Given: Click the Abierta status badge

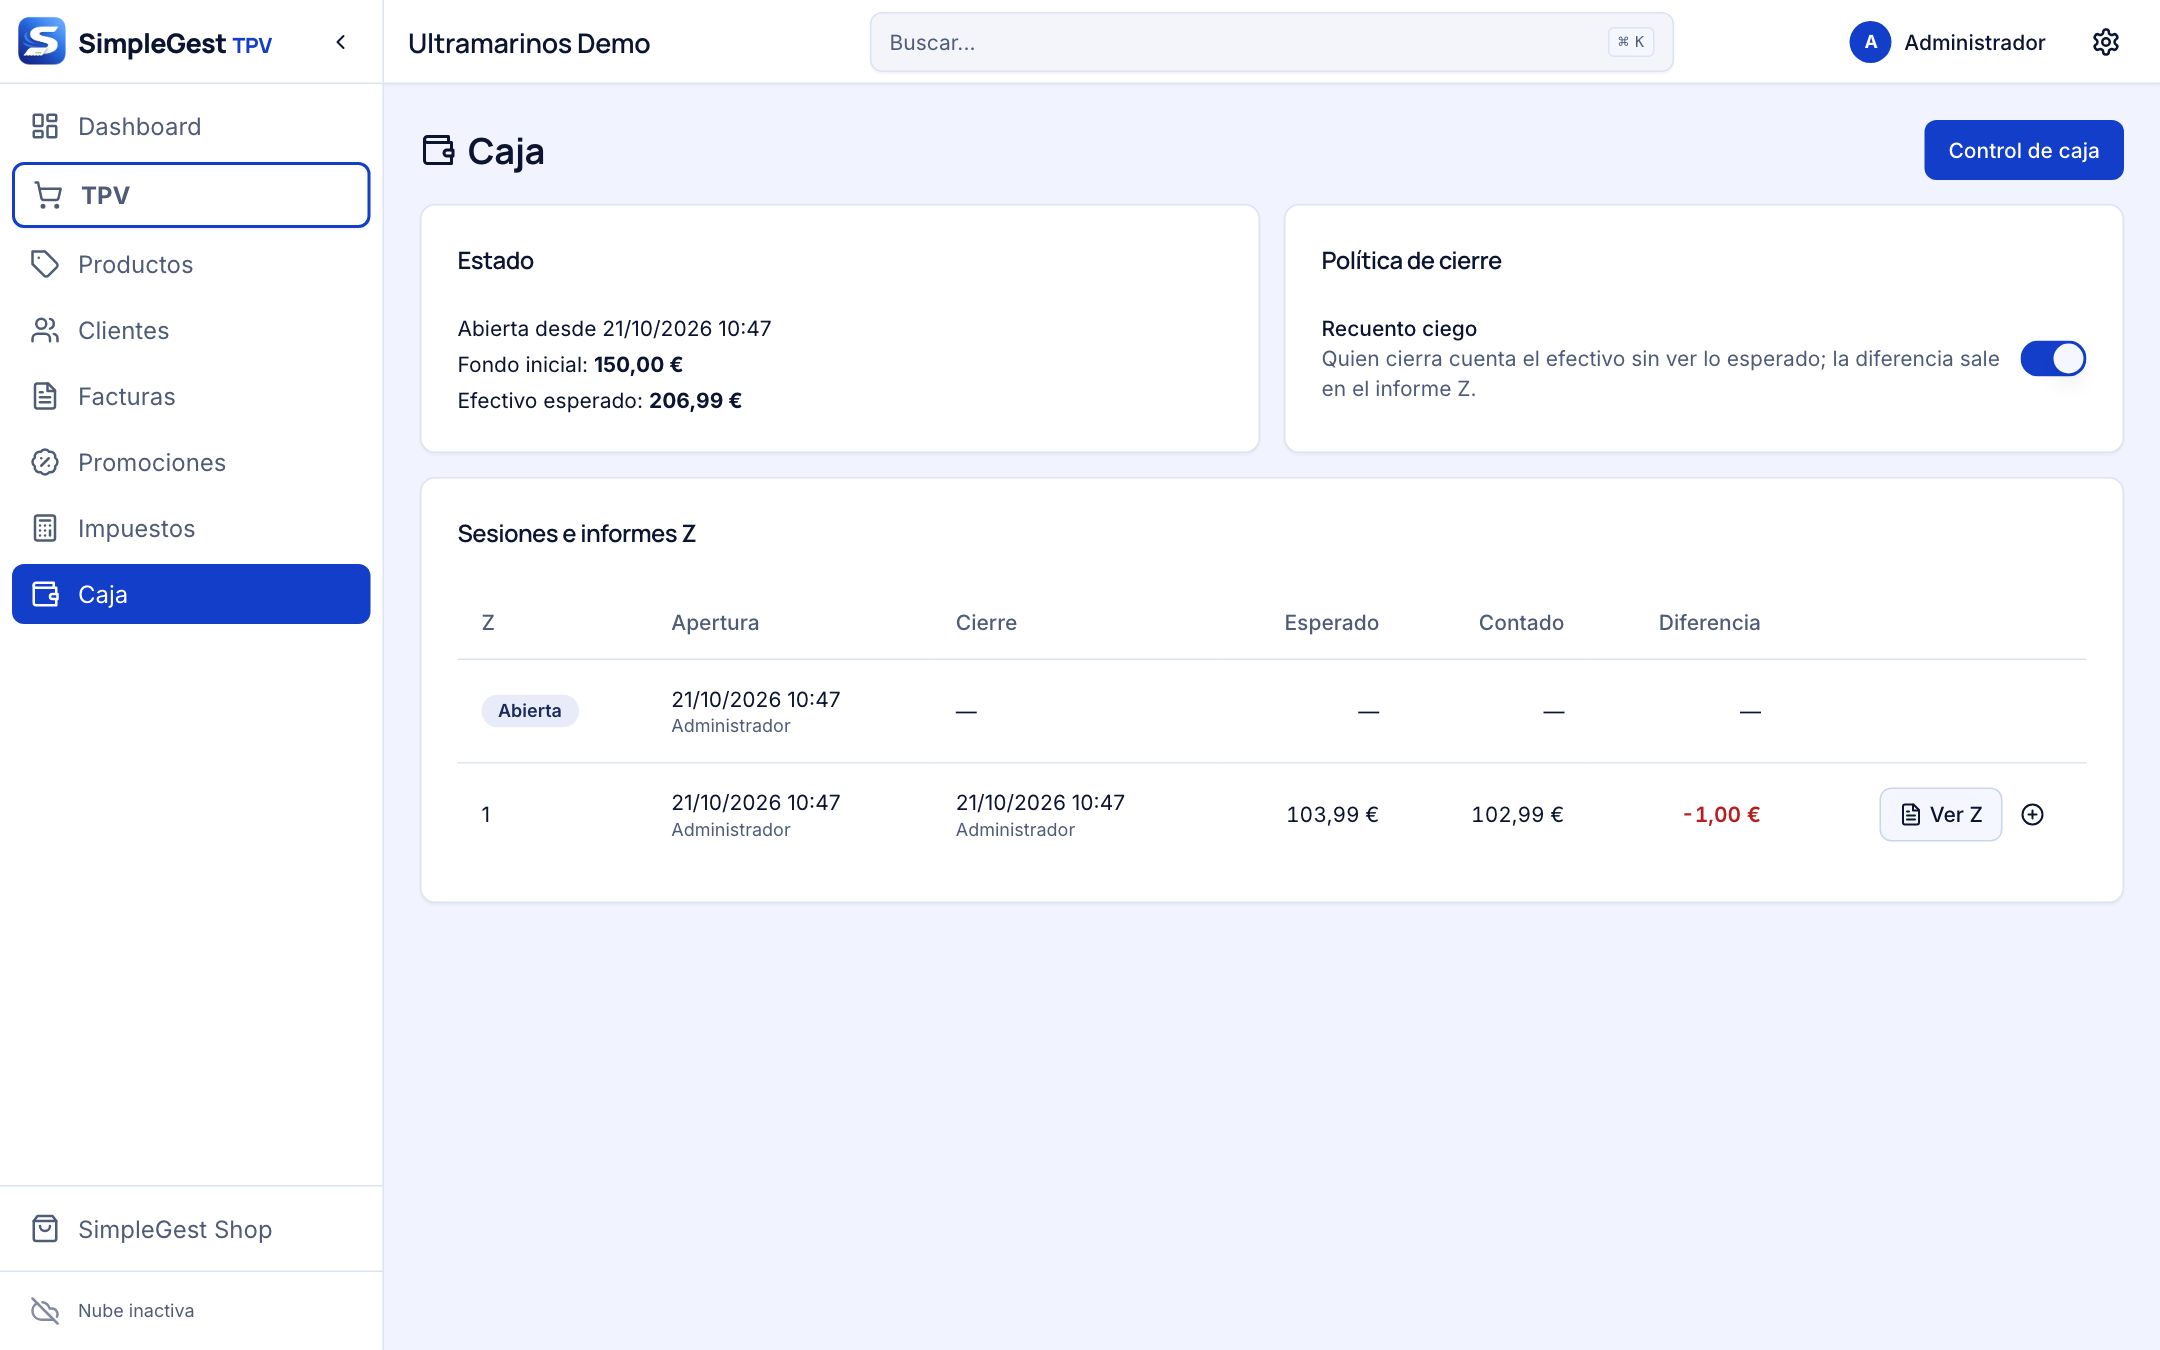Looking at the screenshot, I should pyautogui.click(x=530, y=710).
